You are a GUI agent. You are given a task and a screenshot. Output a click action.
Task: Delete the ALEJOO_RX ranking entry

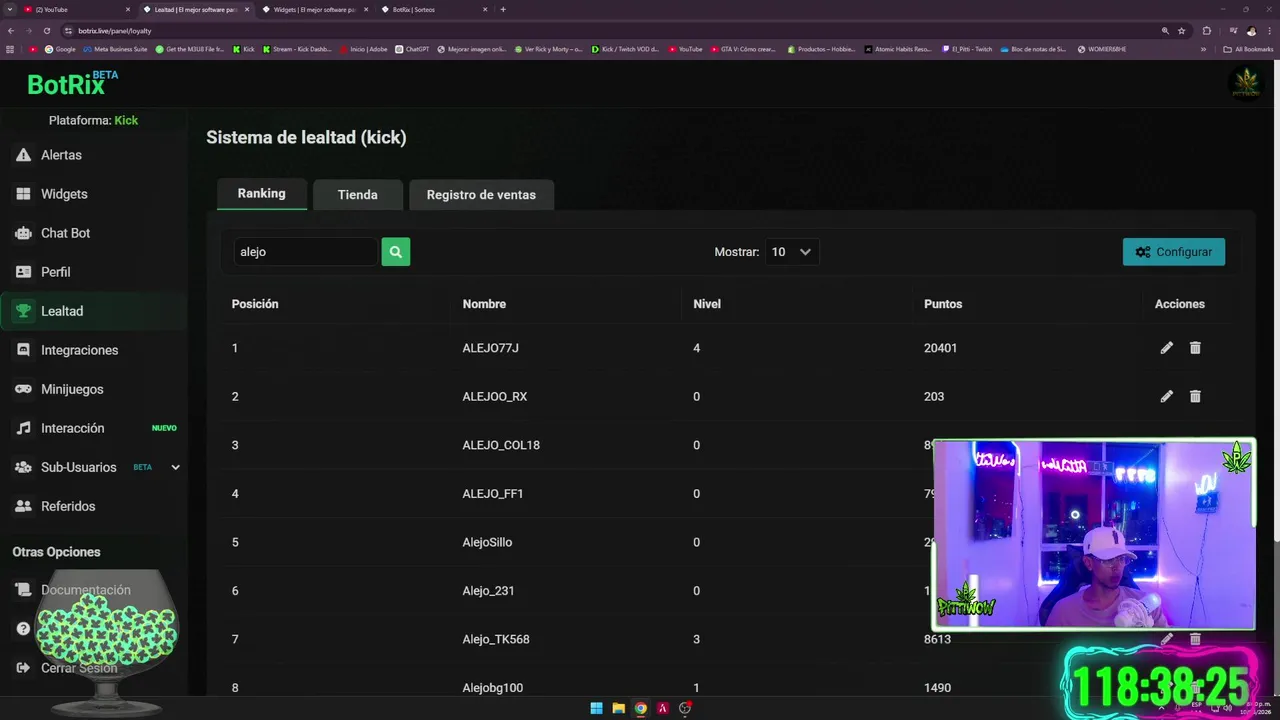click(x=1195, y=396)
